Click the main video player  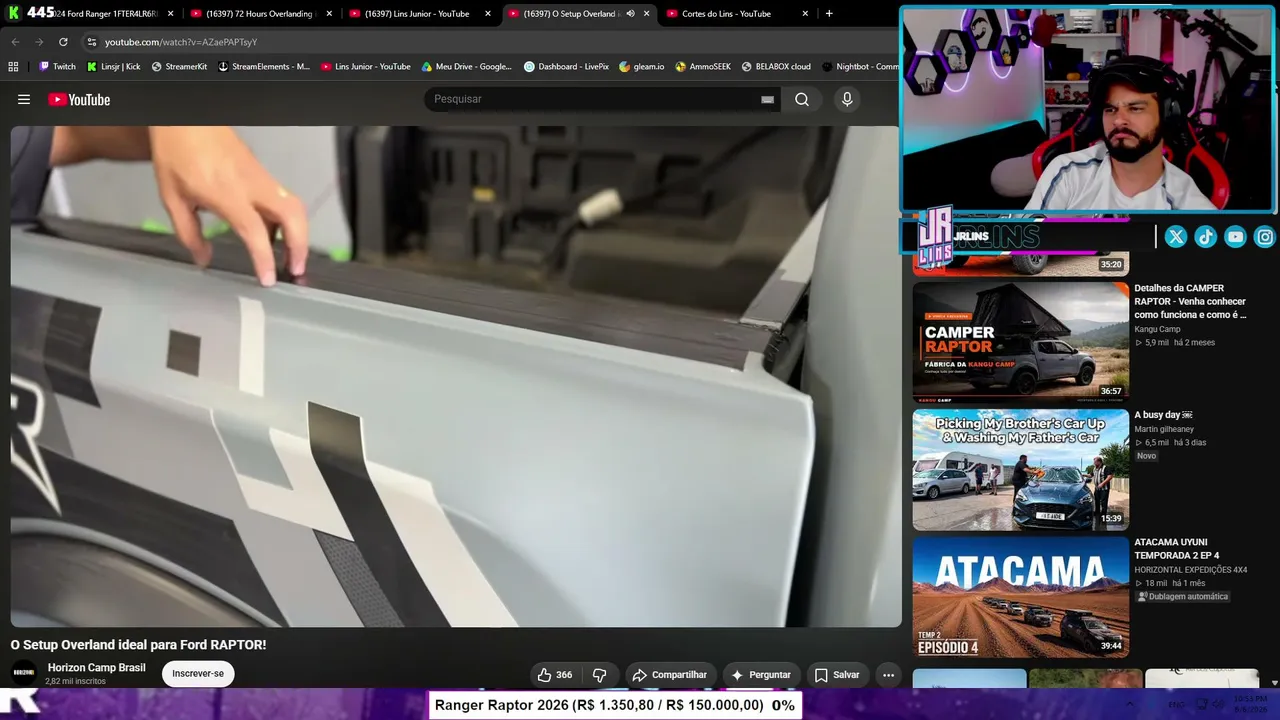click(x=456, y=377)
